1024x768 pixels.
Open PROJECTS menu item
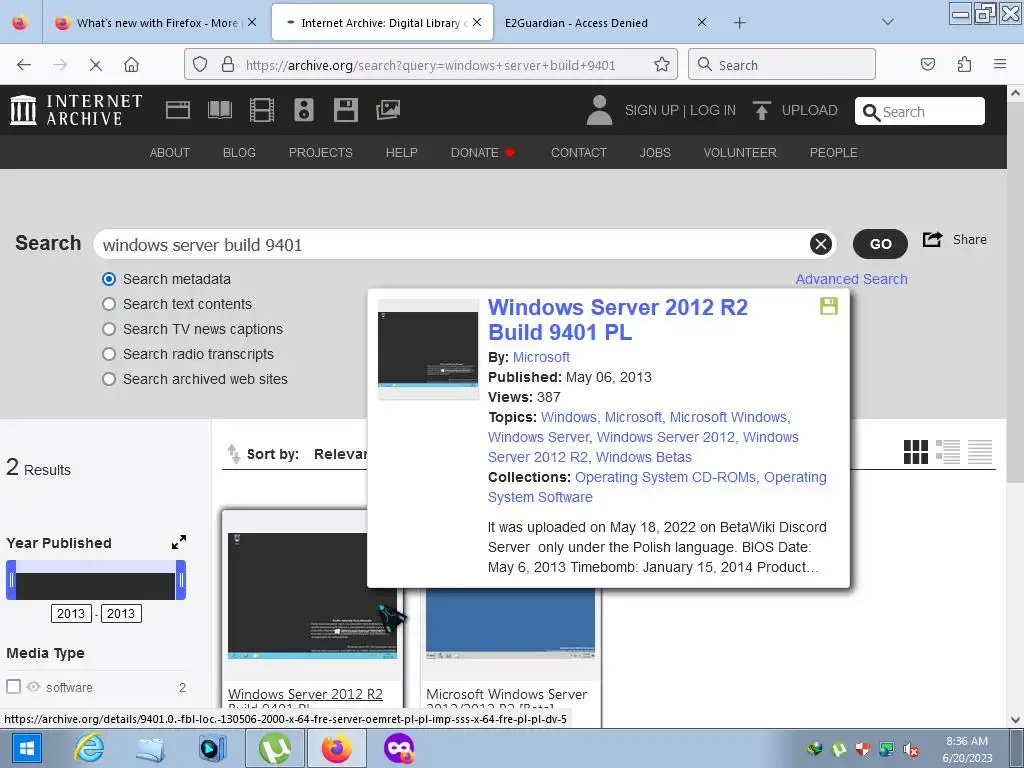(x=321, y=152)
